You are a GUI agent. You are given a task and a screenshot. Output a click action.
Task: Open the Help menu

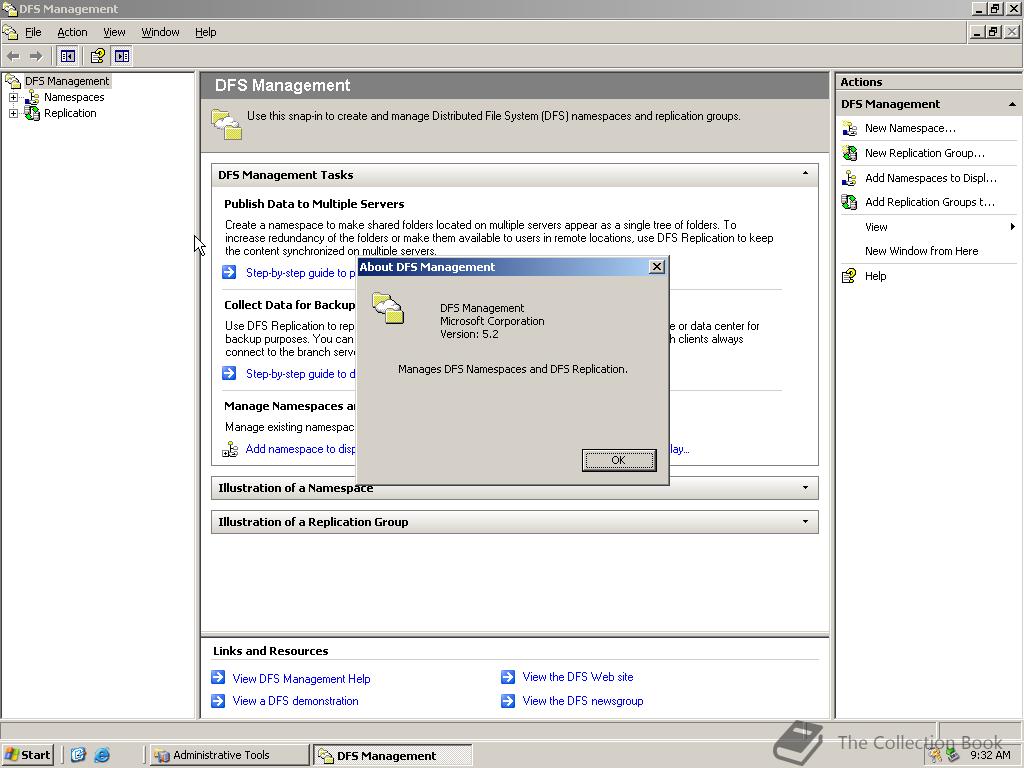click(205, 32)
